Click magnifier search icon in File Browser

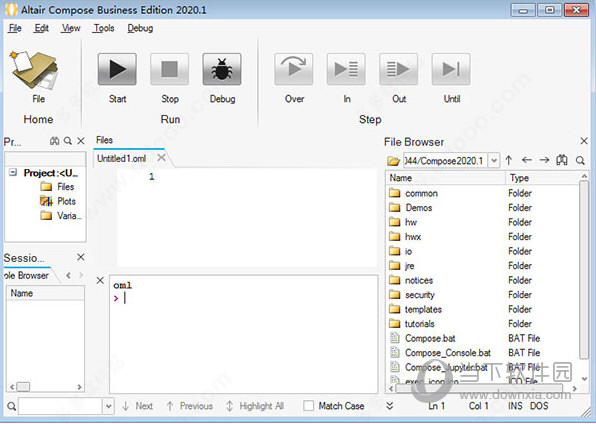(x=580, y=160)
